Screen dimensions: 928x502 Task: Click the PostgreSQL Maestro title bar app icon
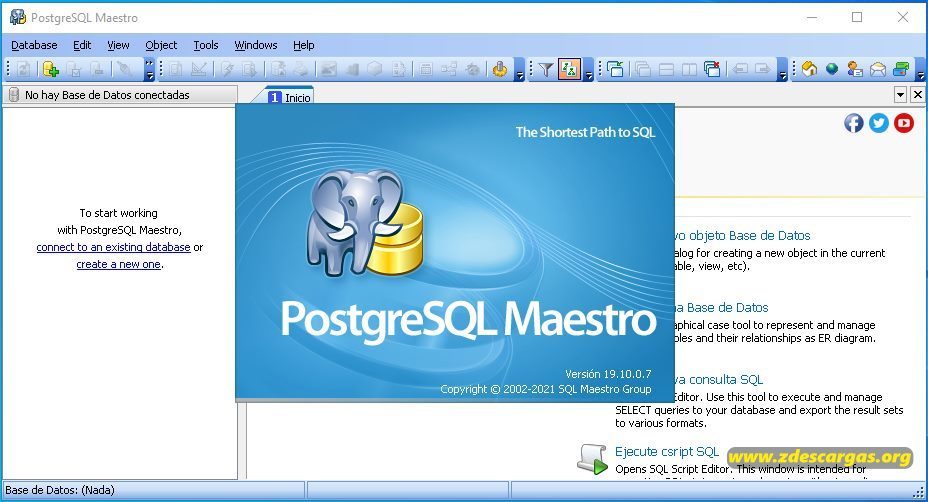18,17
